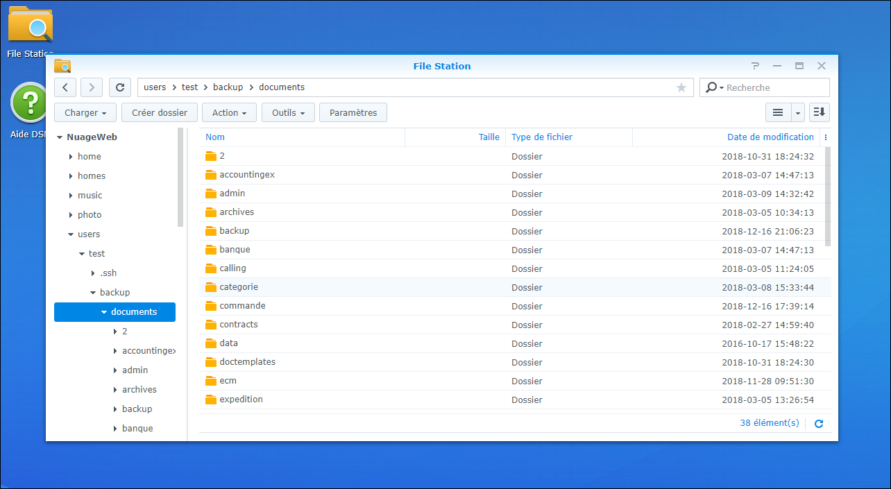The height and width of the screenshot is (489, 891).
Task: Click backup in the breadcrumb path
Action: (228, 87)
